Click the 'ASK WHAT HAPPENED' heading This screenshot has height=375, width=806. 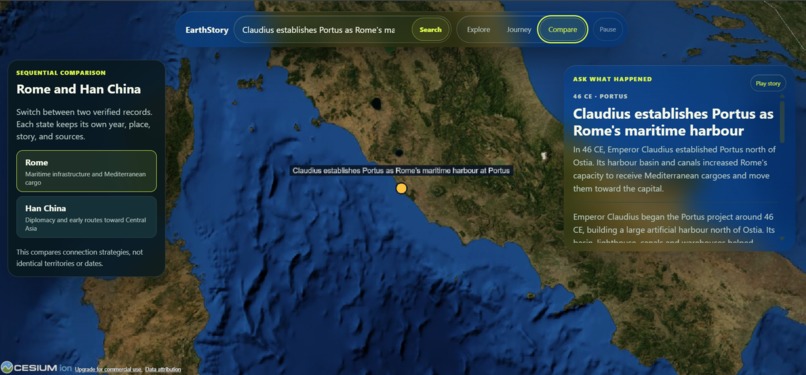pyautogui.click(x=612, y=79)
